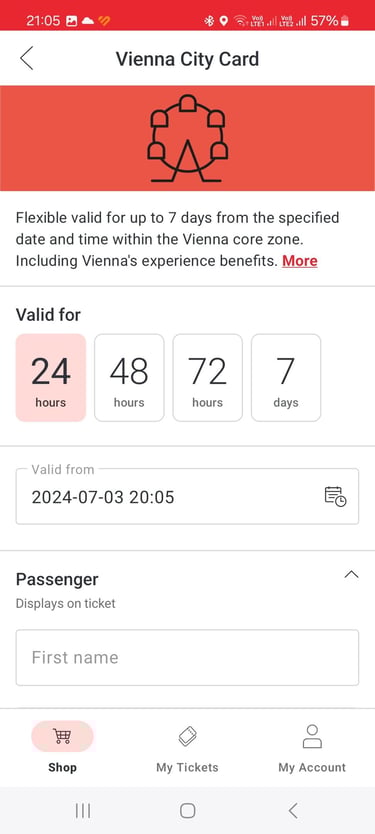This screenshot has width=375, height=834.
Task: Tap Android home button
Action: coord(187,811)
